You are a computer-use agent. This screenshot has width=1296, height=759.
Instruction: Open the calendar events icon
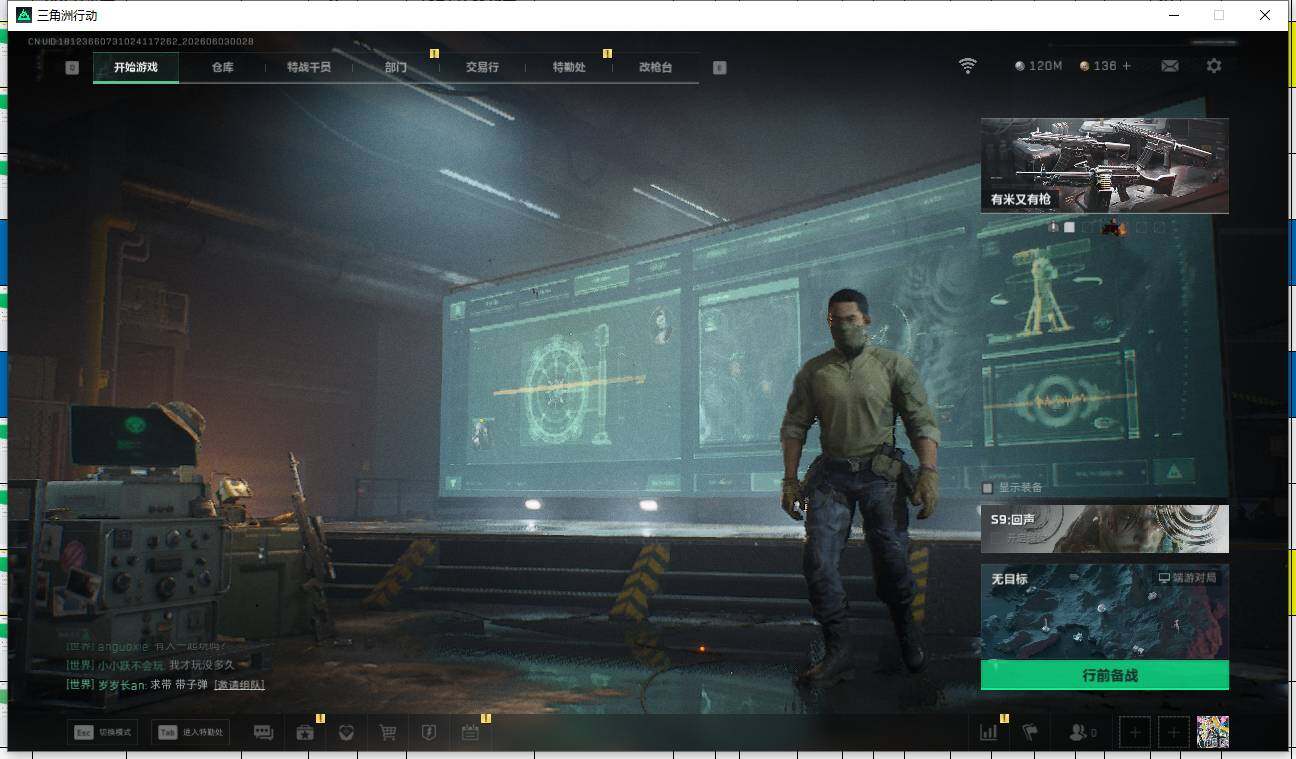coord(470,733)
